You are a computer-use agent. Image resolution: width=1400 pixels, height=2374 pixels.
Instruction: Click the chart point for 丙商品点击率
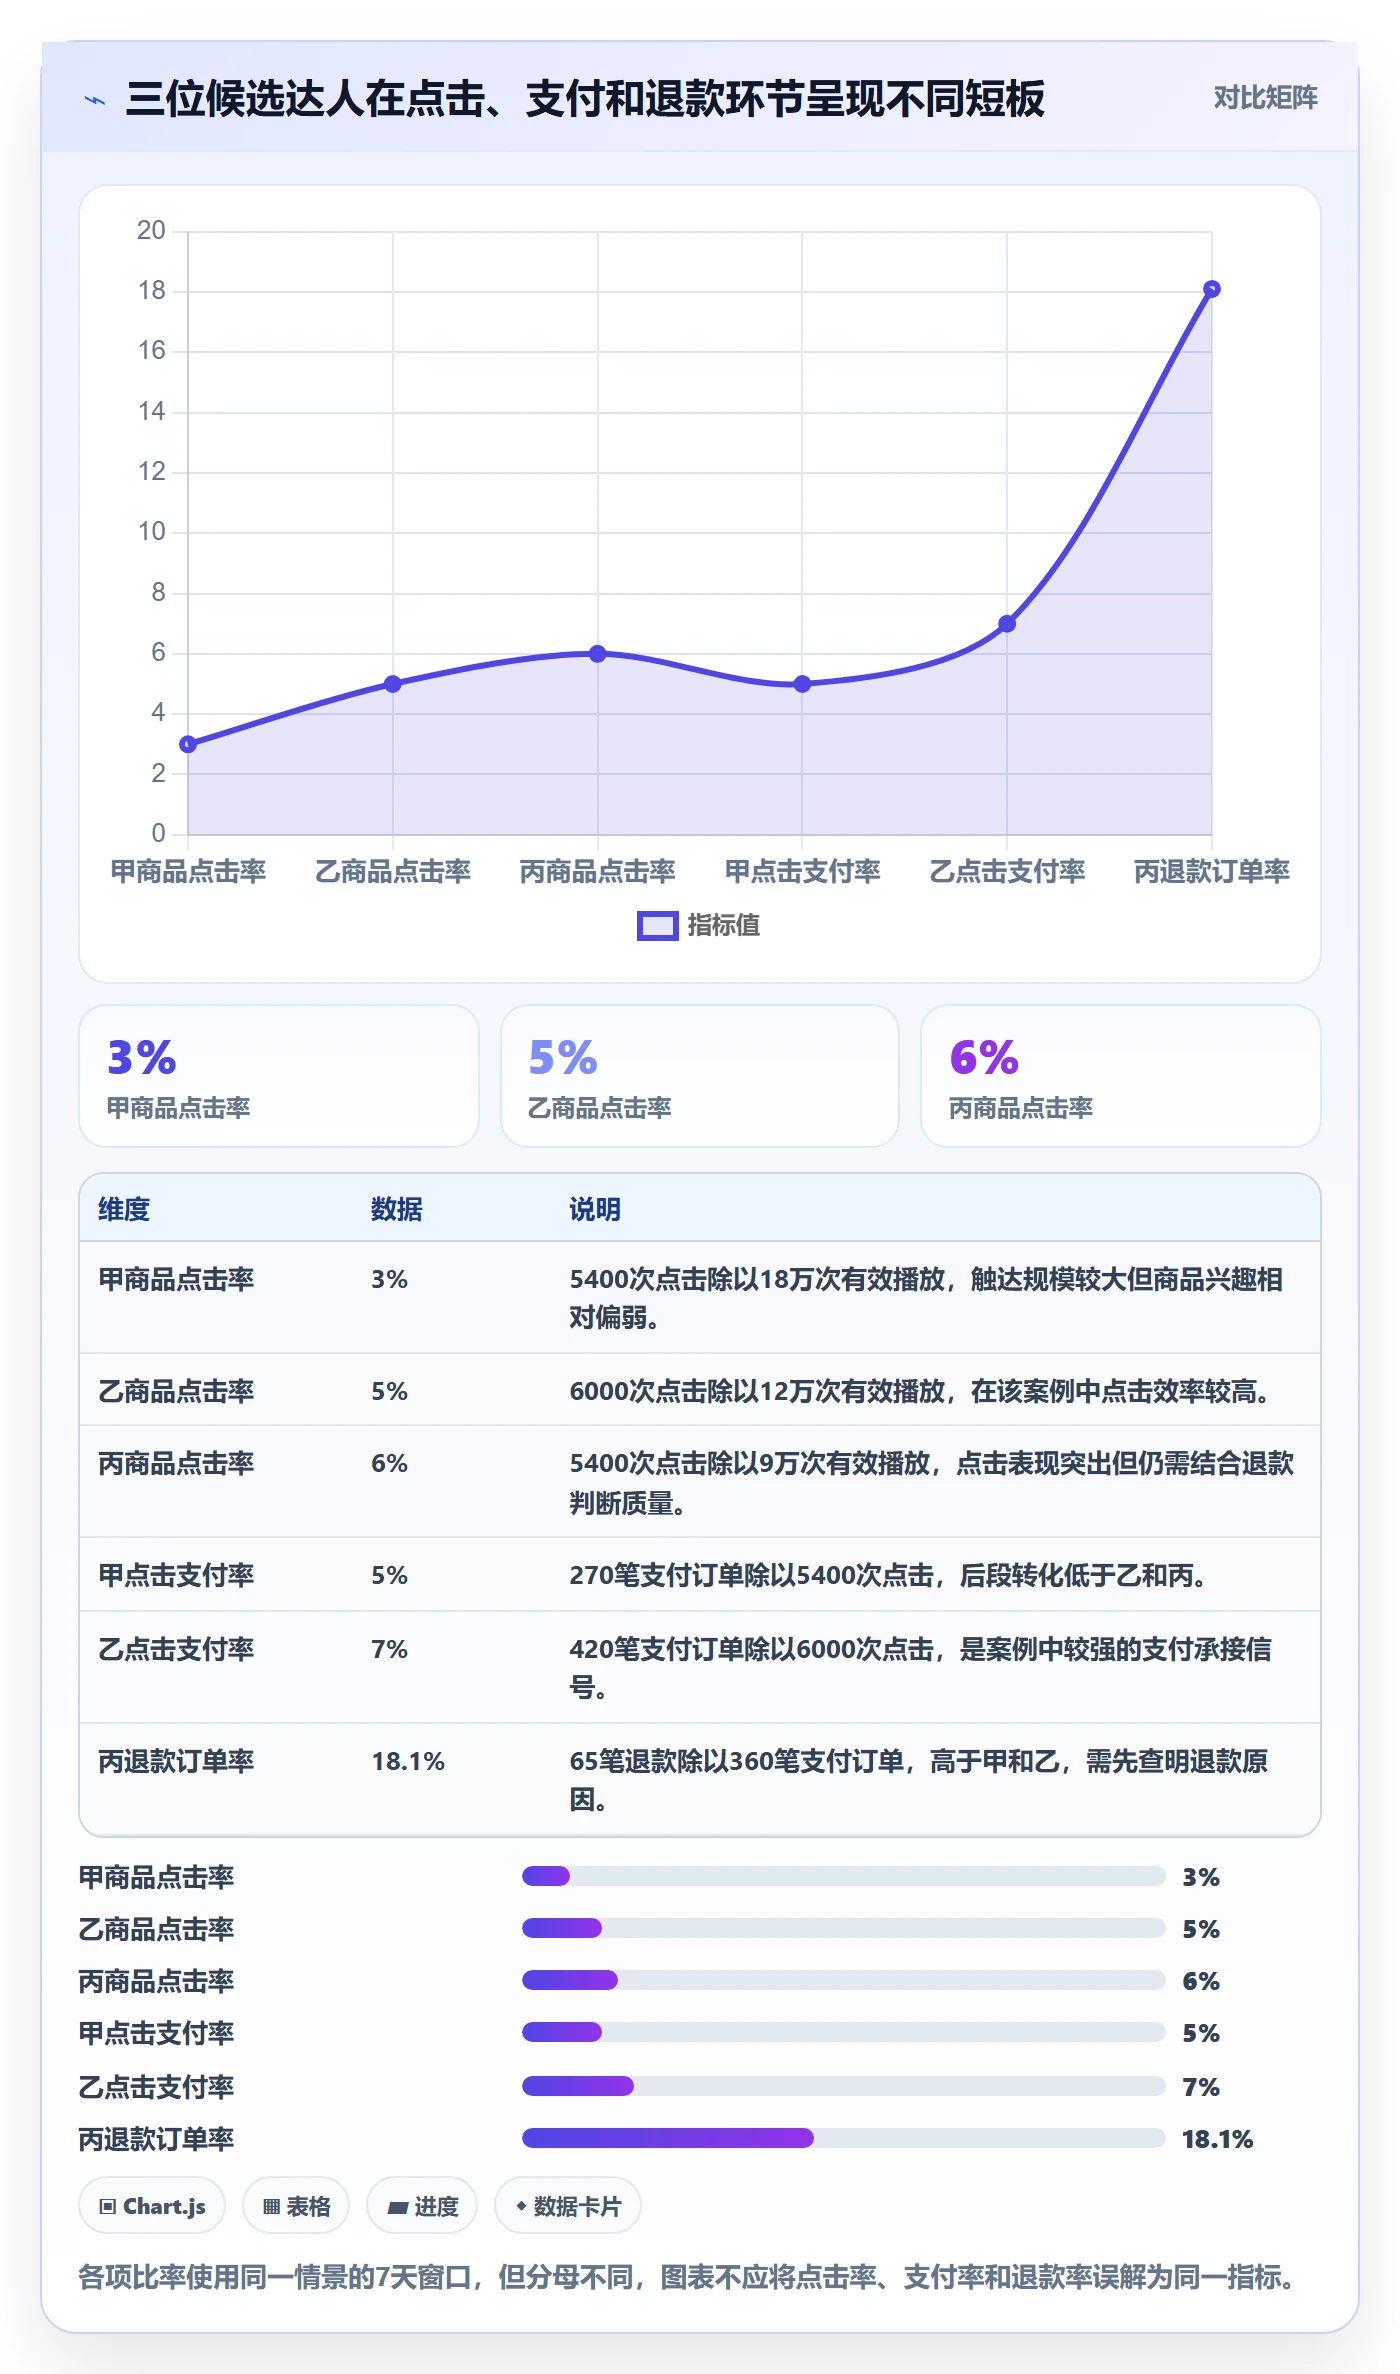tap(598, 654)
